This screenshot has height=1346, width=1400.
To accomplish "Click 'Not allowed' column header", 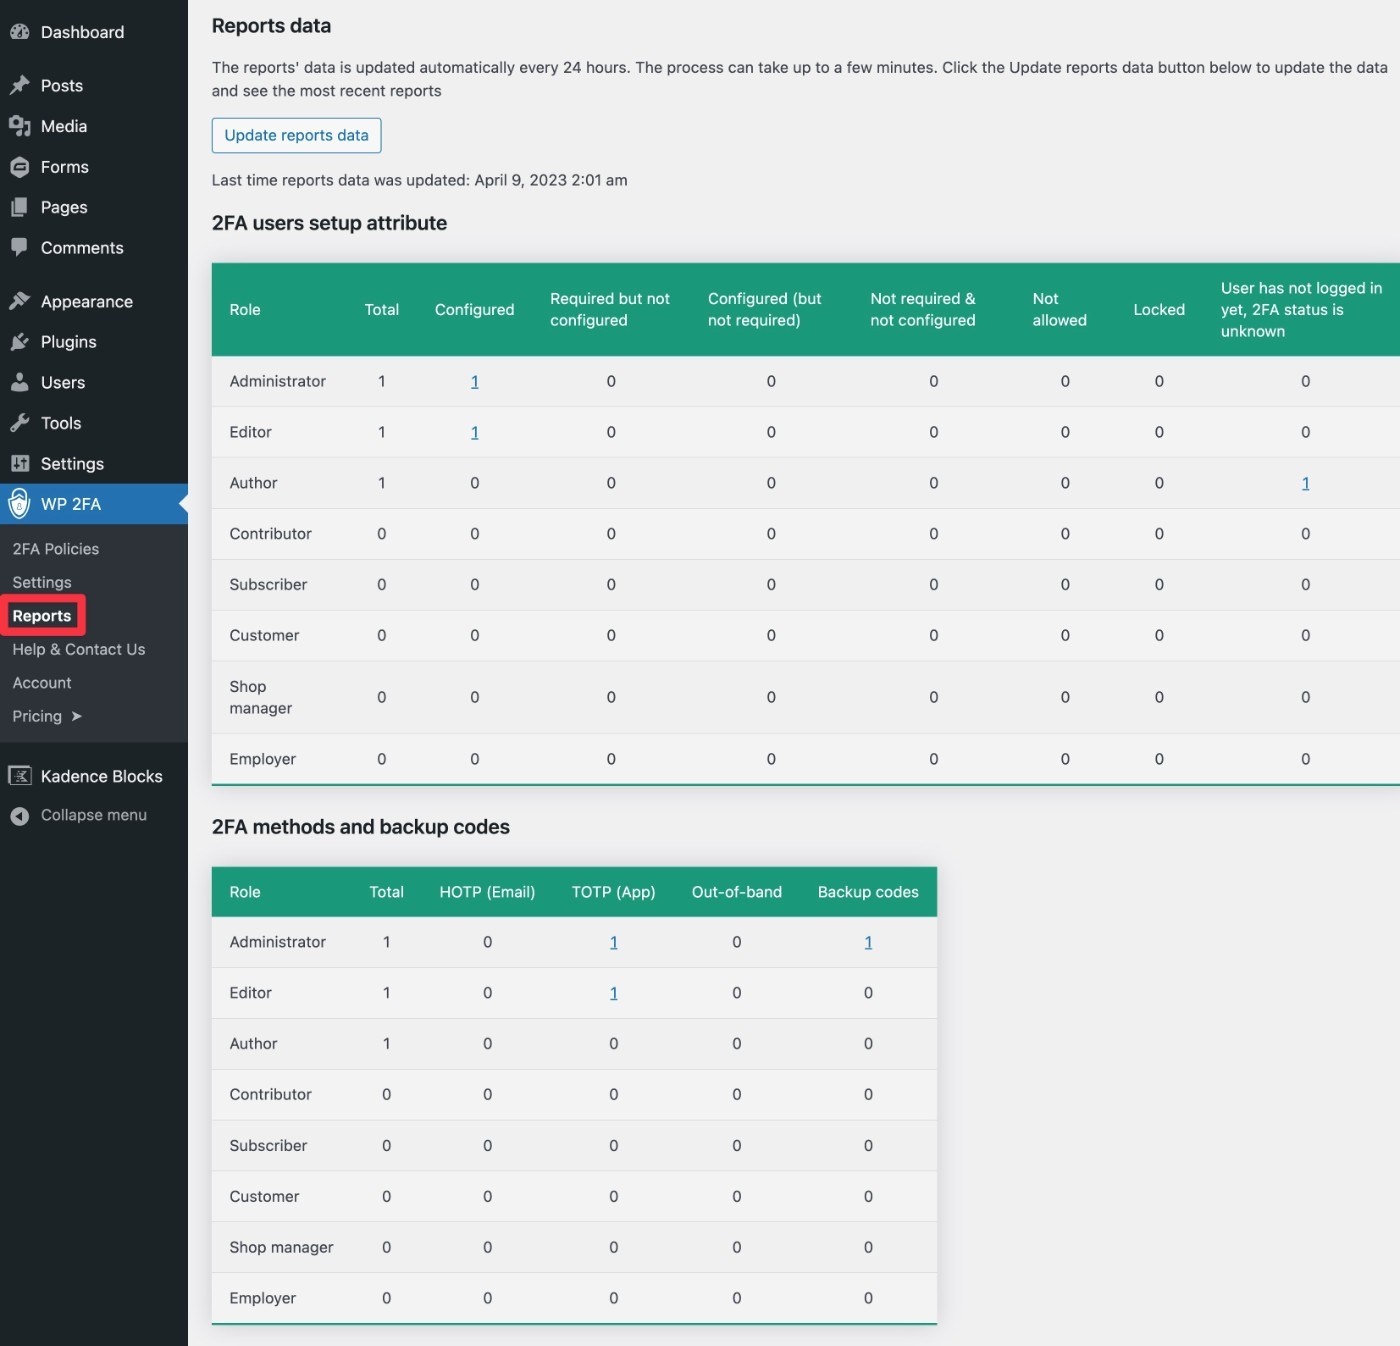I will tap(1060, 309).
